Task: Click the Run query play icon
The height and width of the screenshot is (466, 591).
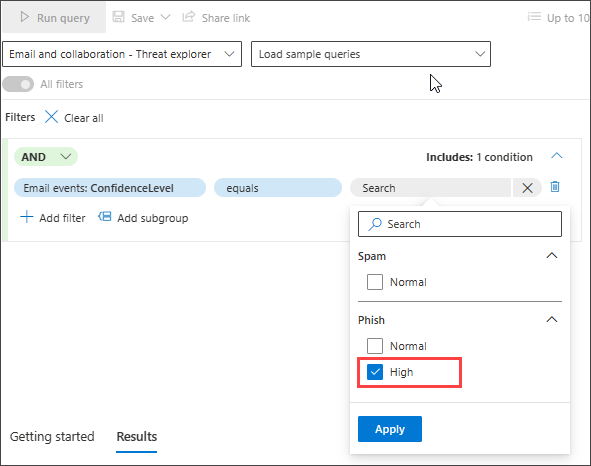Action: [24, 17]
